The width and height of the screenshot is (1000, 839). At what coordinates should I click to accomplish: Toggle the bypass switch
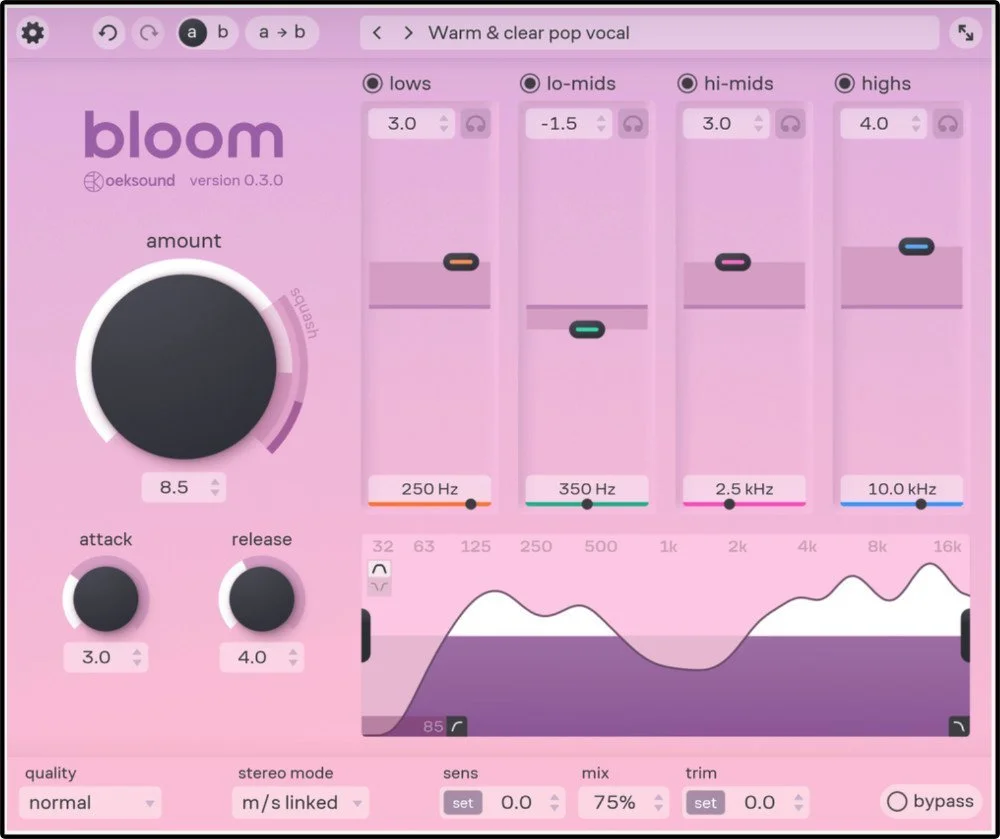[x=931, y=801]
